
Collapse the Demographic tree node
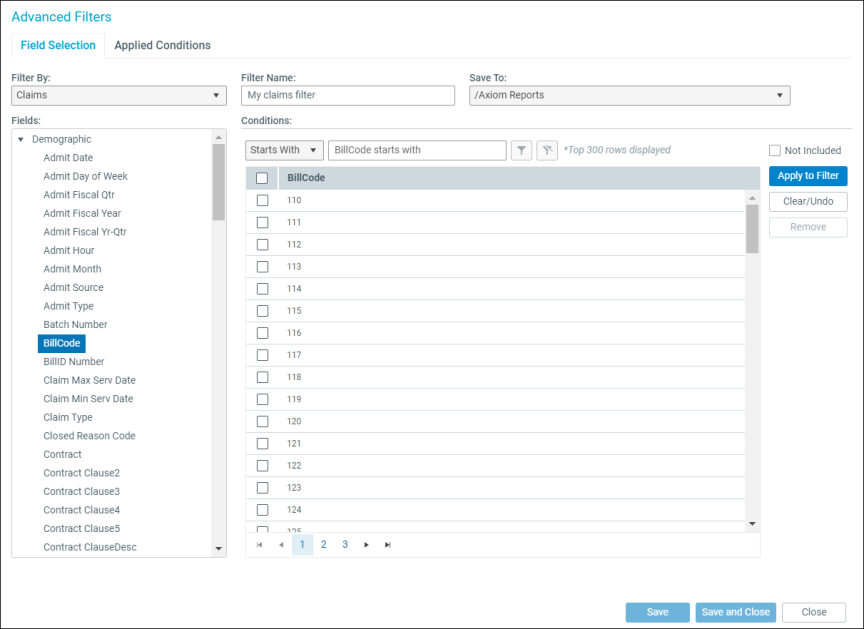21,140
